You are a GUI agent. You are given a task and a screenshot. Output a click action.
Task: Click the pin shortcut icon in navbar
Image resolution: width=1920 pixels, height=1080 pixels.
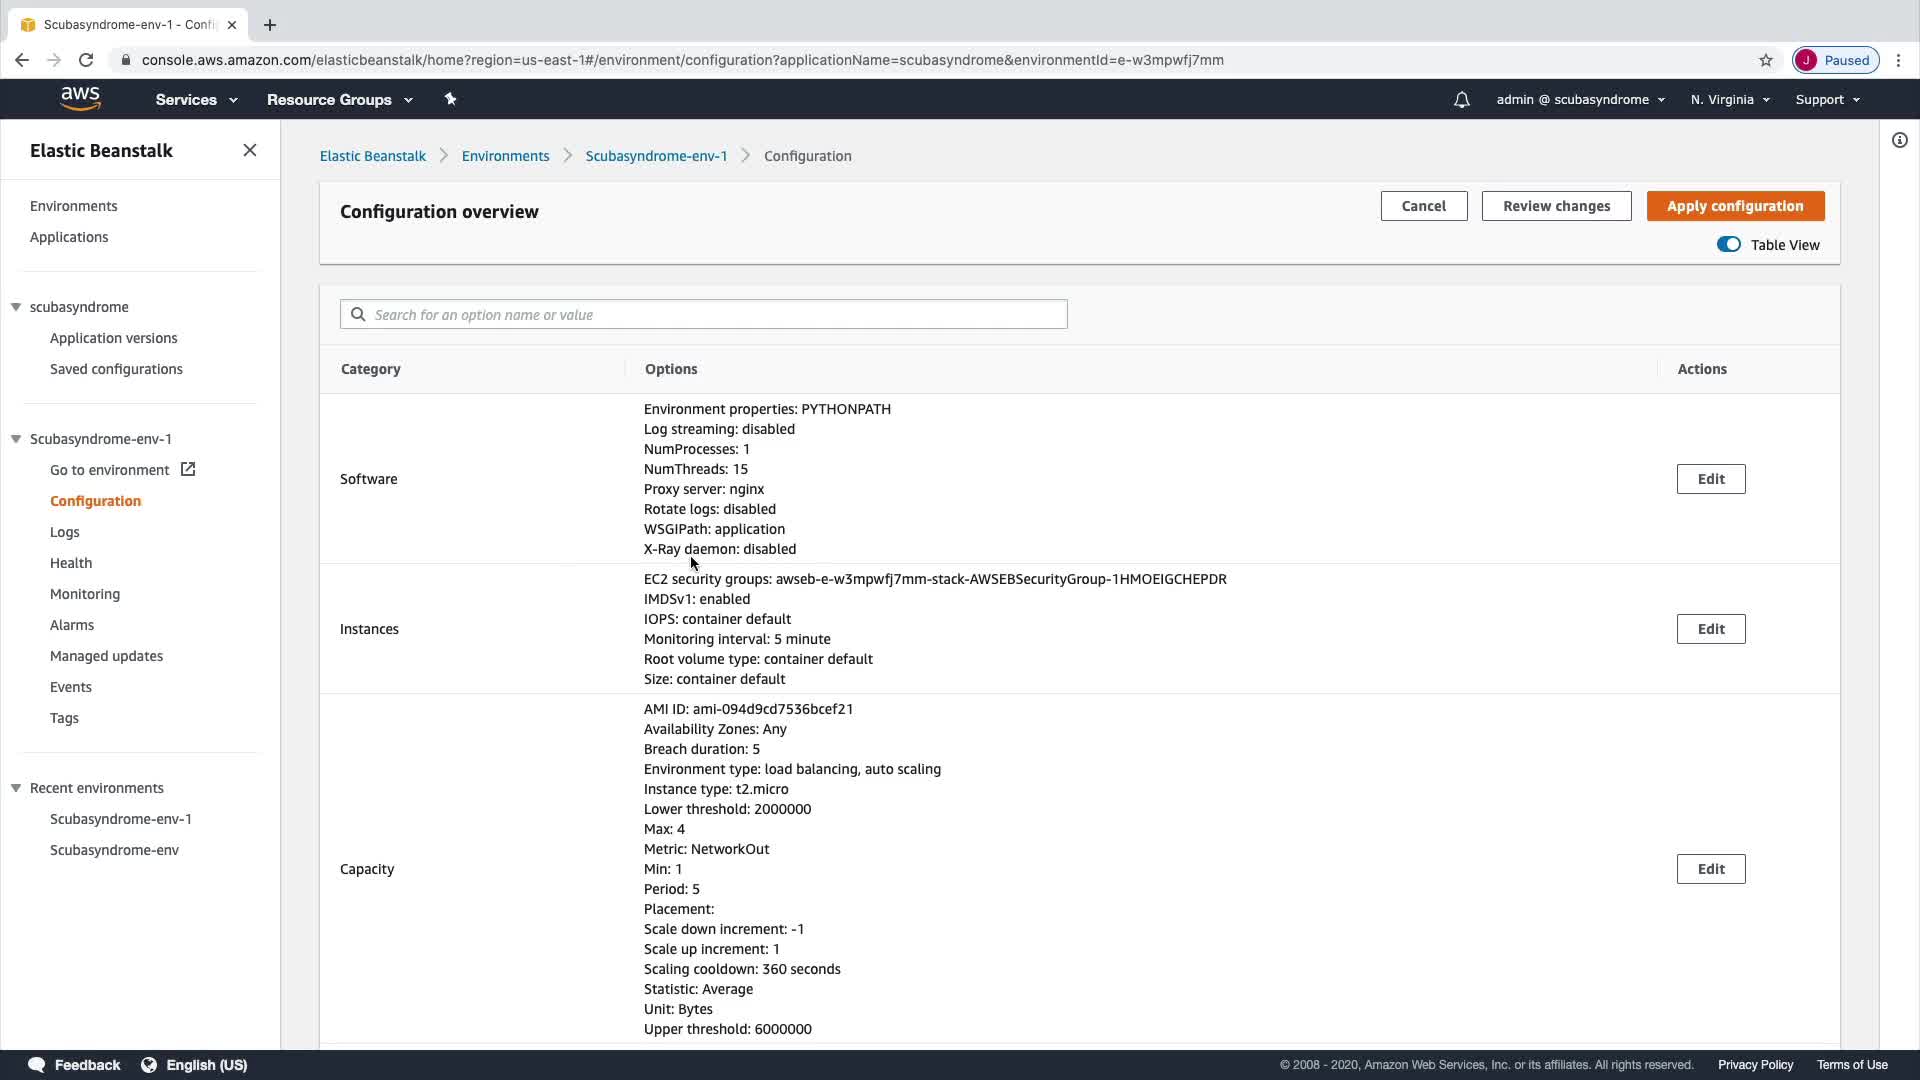pyautogui.click(x=450, y=99)
